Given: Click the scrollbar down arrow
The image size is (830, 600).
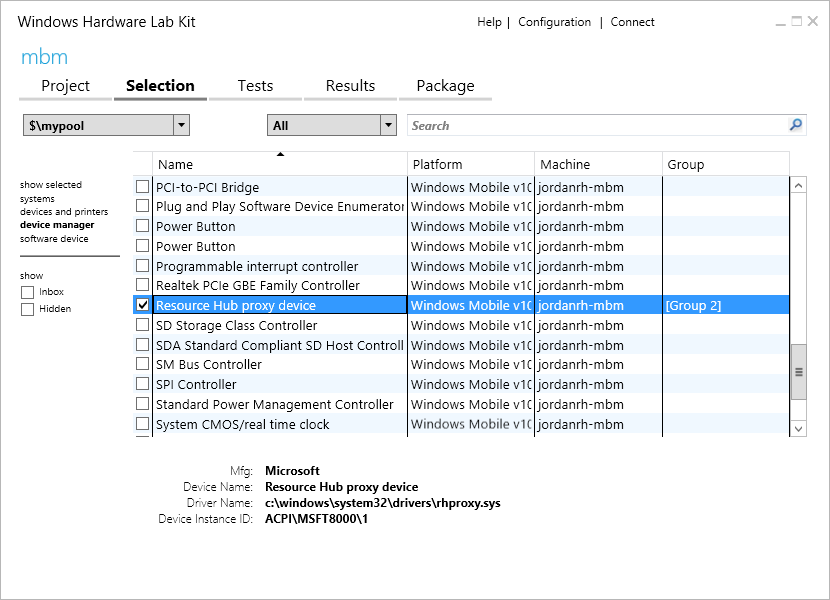Looking at the screenshot, I should click(798, 428).
